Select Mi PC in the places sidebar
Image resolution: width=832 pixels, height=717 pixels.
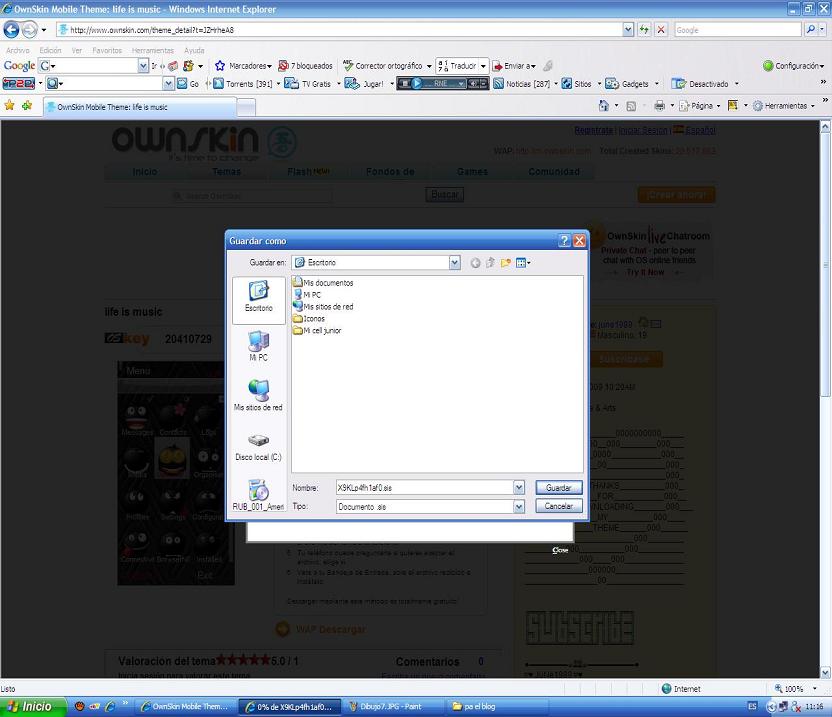pyautogui.click(x=258, y=345)
